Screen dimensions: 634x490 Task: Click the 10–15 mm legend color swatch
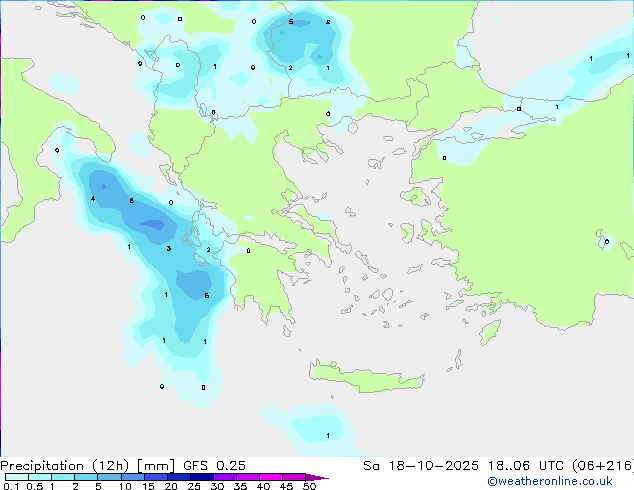coord(133,477)
